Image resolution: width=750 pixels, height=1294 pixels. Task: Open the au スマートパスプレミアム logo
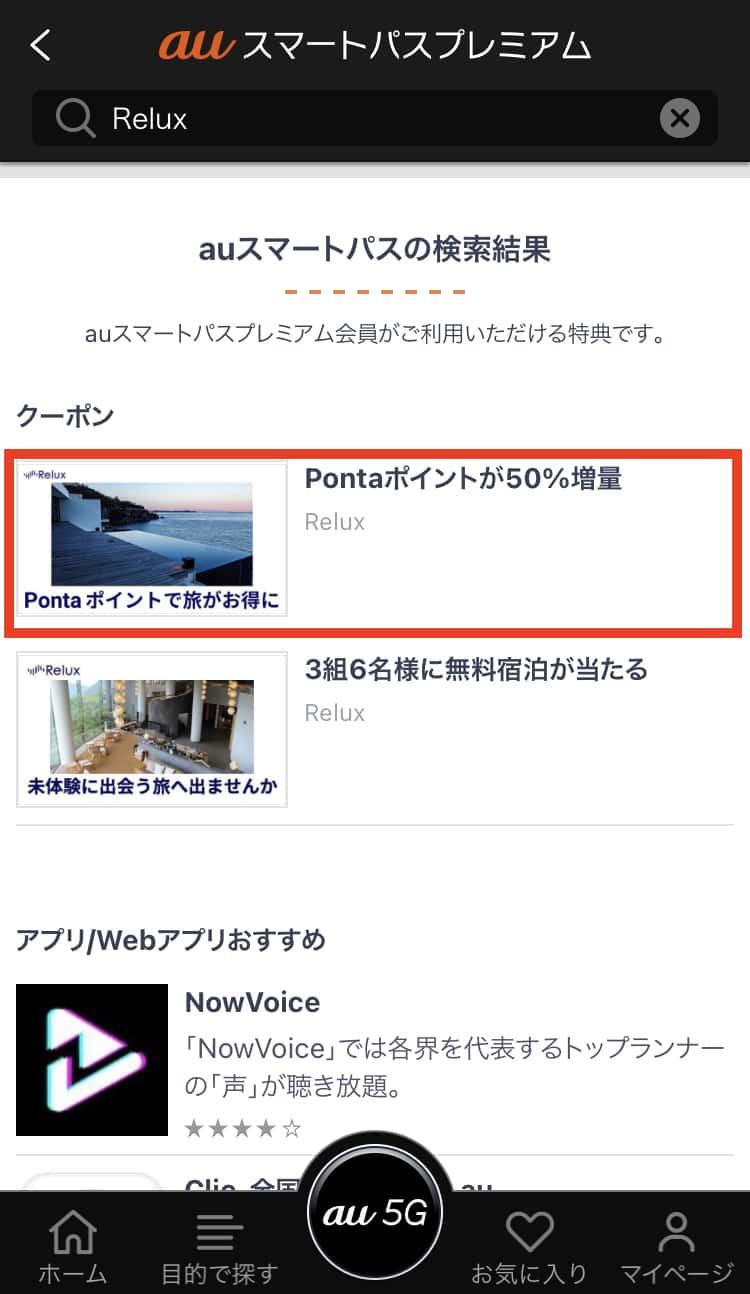375,45
